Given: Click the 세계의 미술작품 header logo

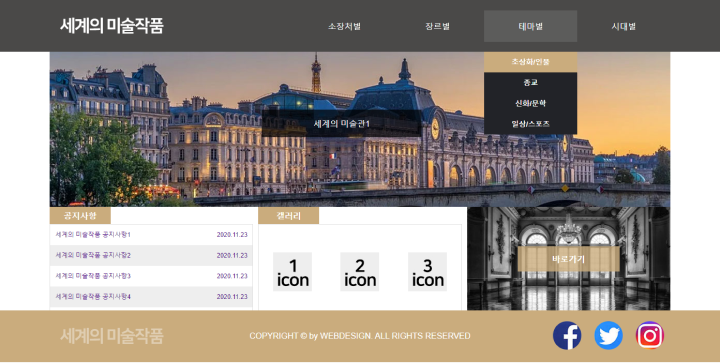Looking at the screenshot, I should click(112, 26).
